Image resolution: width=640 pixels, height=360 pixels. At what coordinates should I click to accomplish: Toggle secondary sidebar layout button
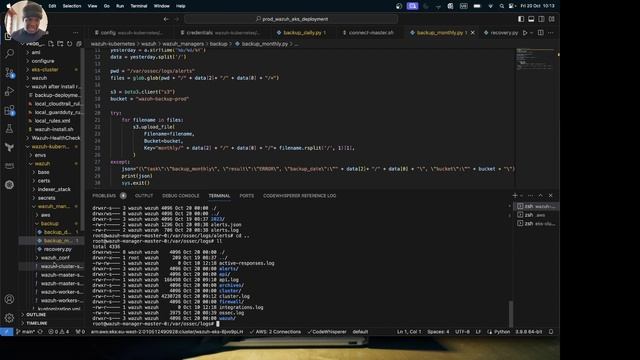click(x=541, y=19)
